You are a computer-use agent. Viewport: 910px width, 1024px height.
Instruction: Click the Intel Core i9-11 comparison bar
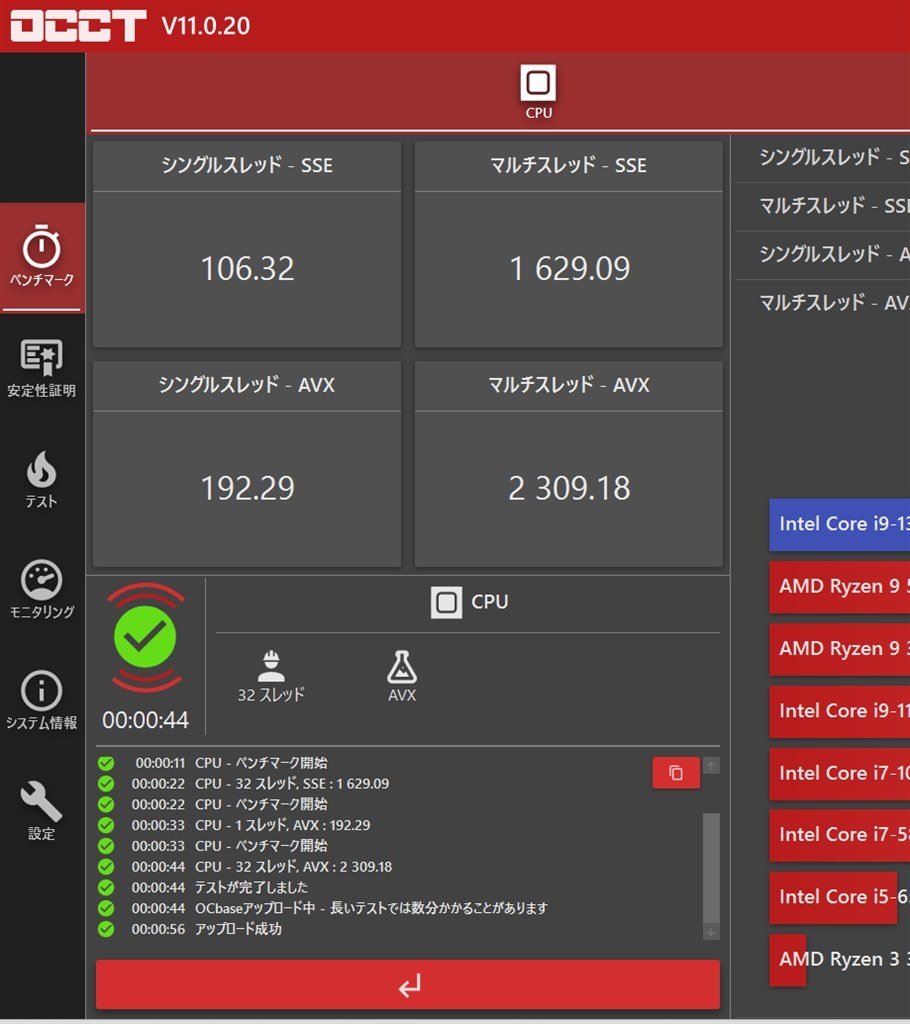(x=839, y=711)
